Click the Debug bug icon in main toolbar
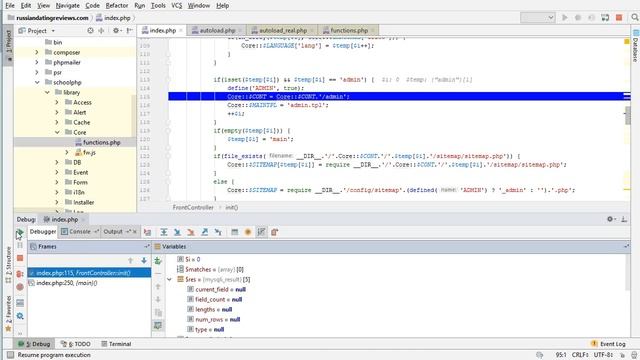The image size is (640, 360). [578, 18]
